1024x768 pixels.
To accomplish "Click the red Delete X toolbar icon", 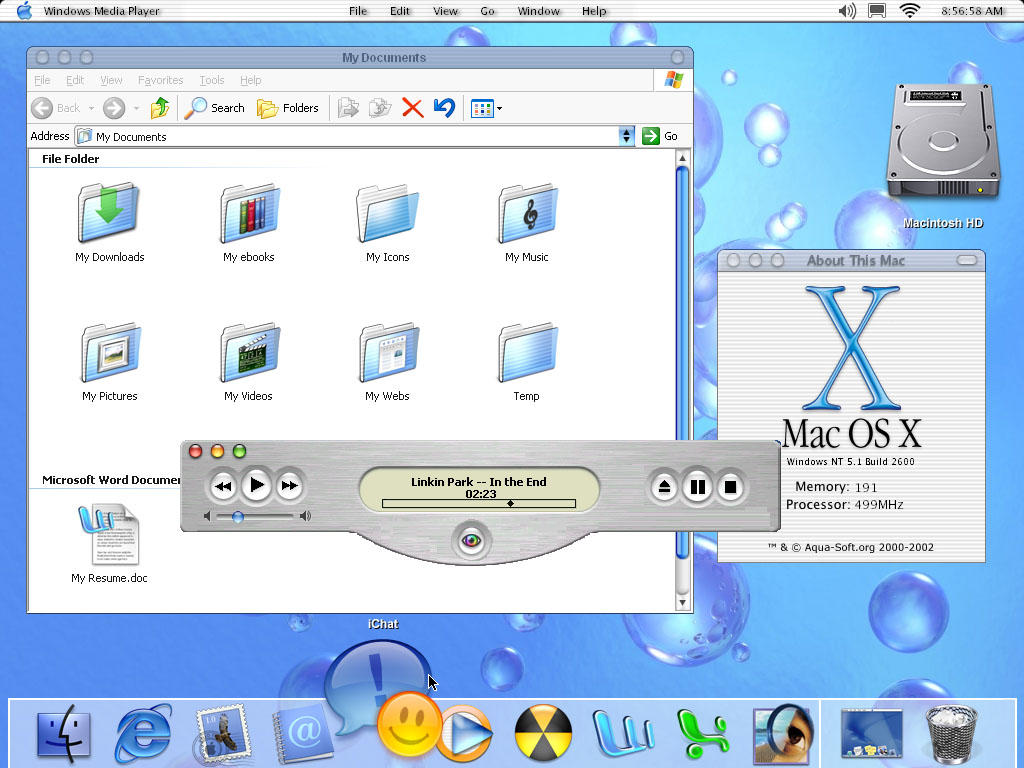I will coord(413,108).
